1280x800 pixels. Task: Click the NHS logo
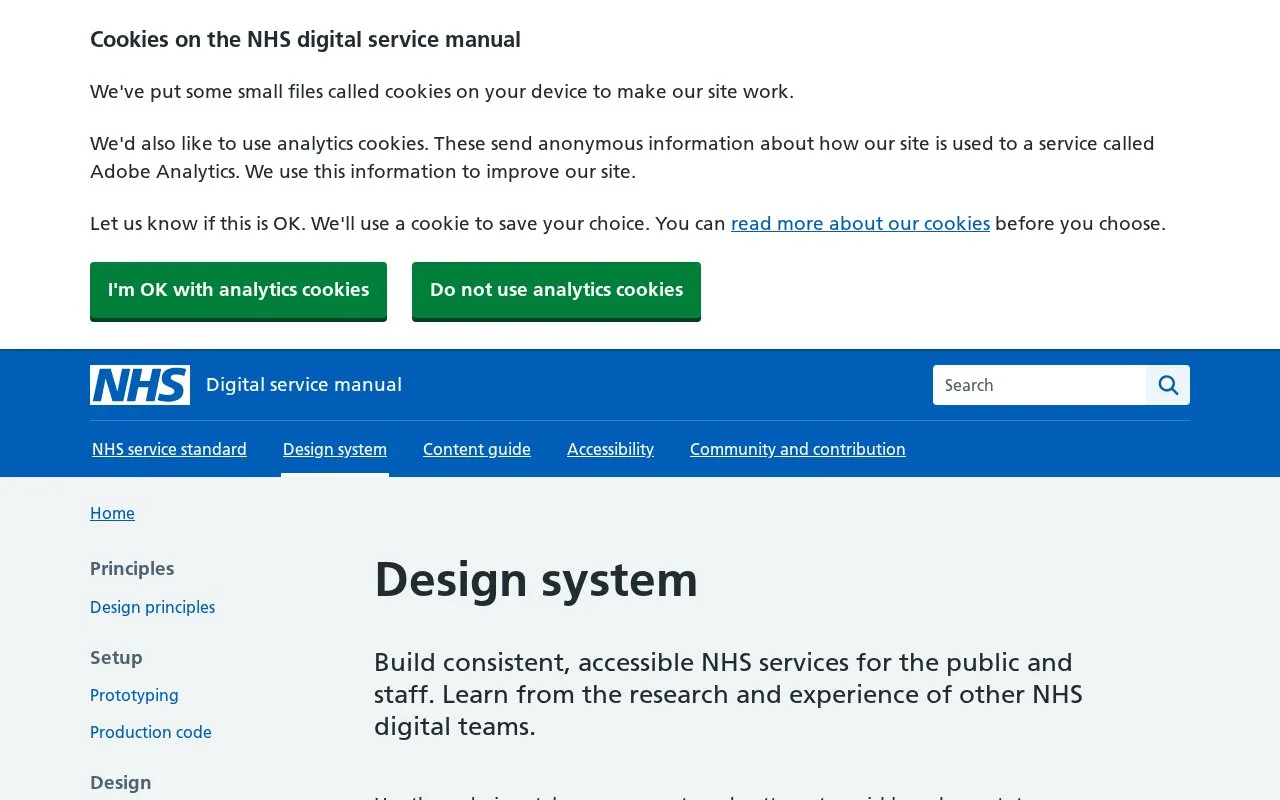point(140,385)
